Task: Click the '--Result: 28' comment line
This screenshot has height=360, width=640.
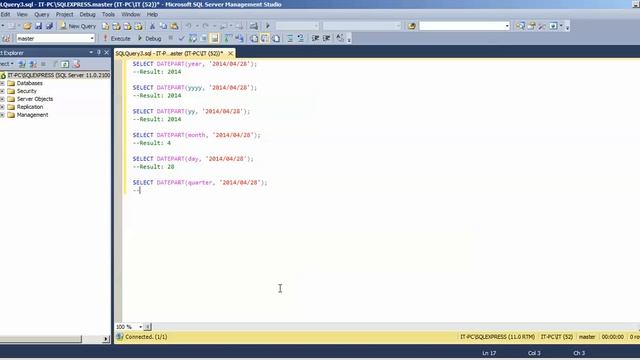Action: point(153,167)
